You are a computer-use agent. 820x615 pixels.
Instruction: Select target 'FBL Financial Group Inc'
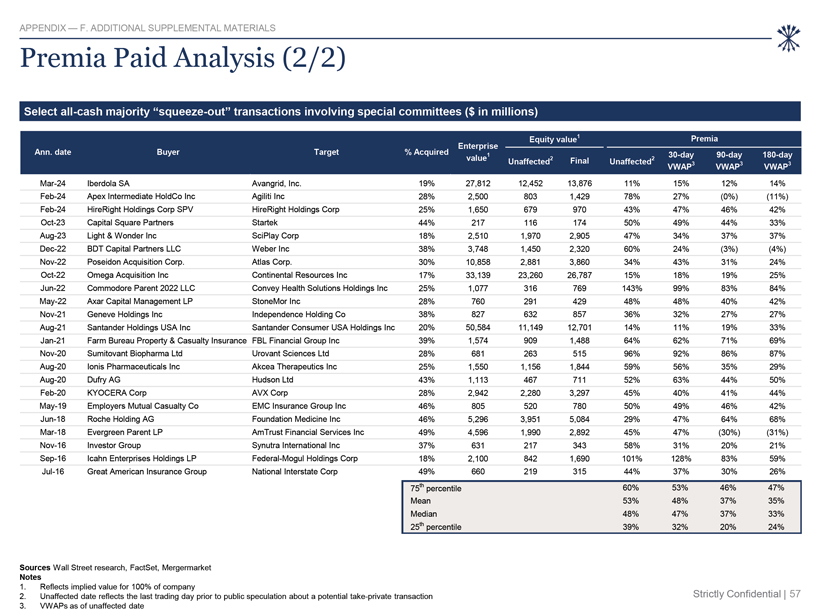pos(295,340)
